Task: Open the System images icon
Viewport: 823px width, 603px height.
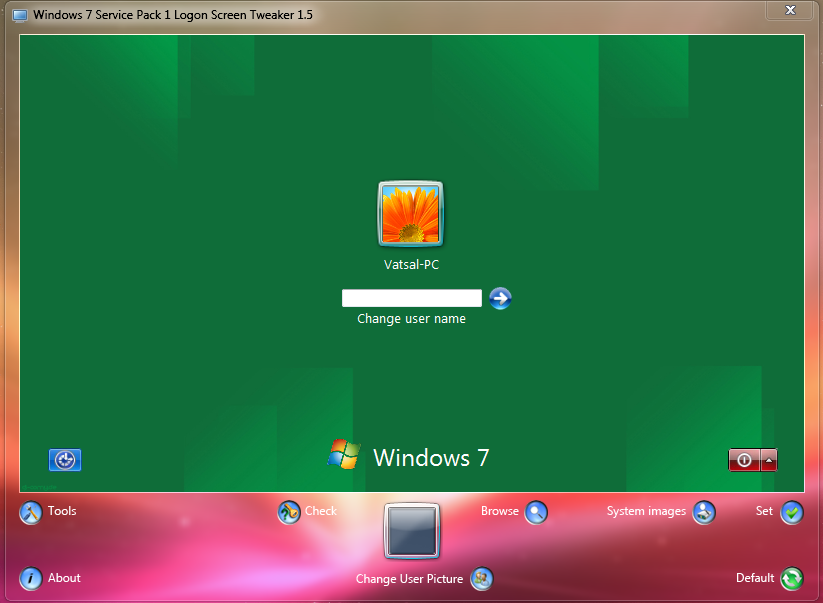Action: click(703, 512)
